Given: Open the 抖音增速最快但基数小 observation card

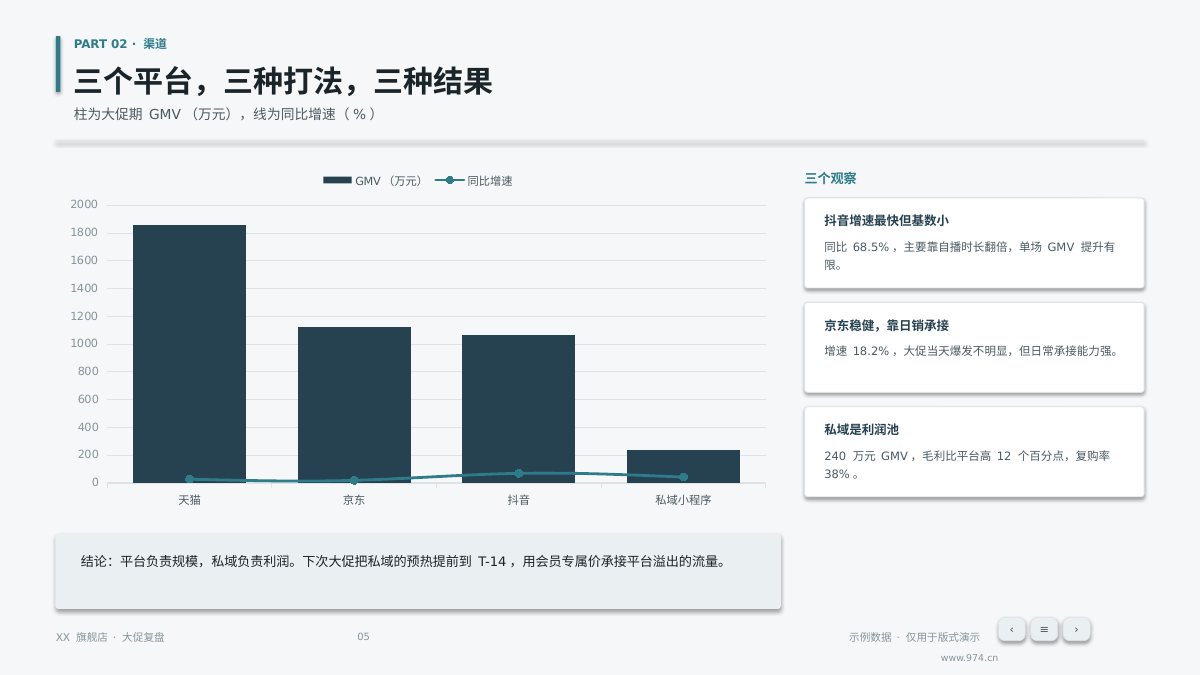Looking at the screenshot, I should pos(974,243).
